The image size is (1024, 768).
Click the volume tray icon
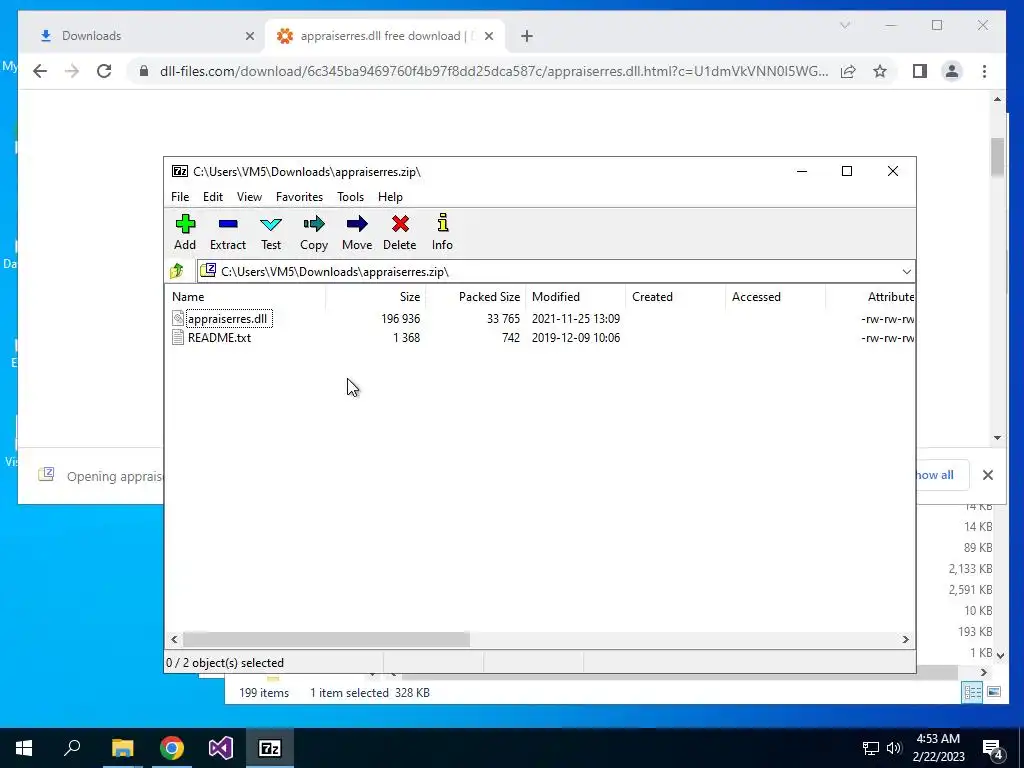893,748
